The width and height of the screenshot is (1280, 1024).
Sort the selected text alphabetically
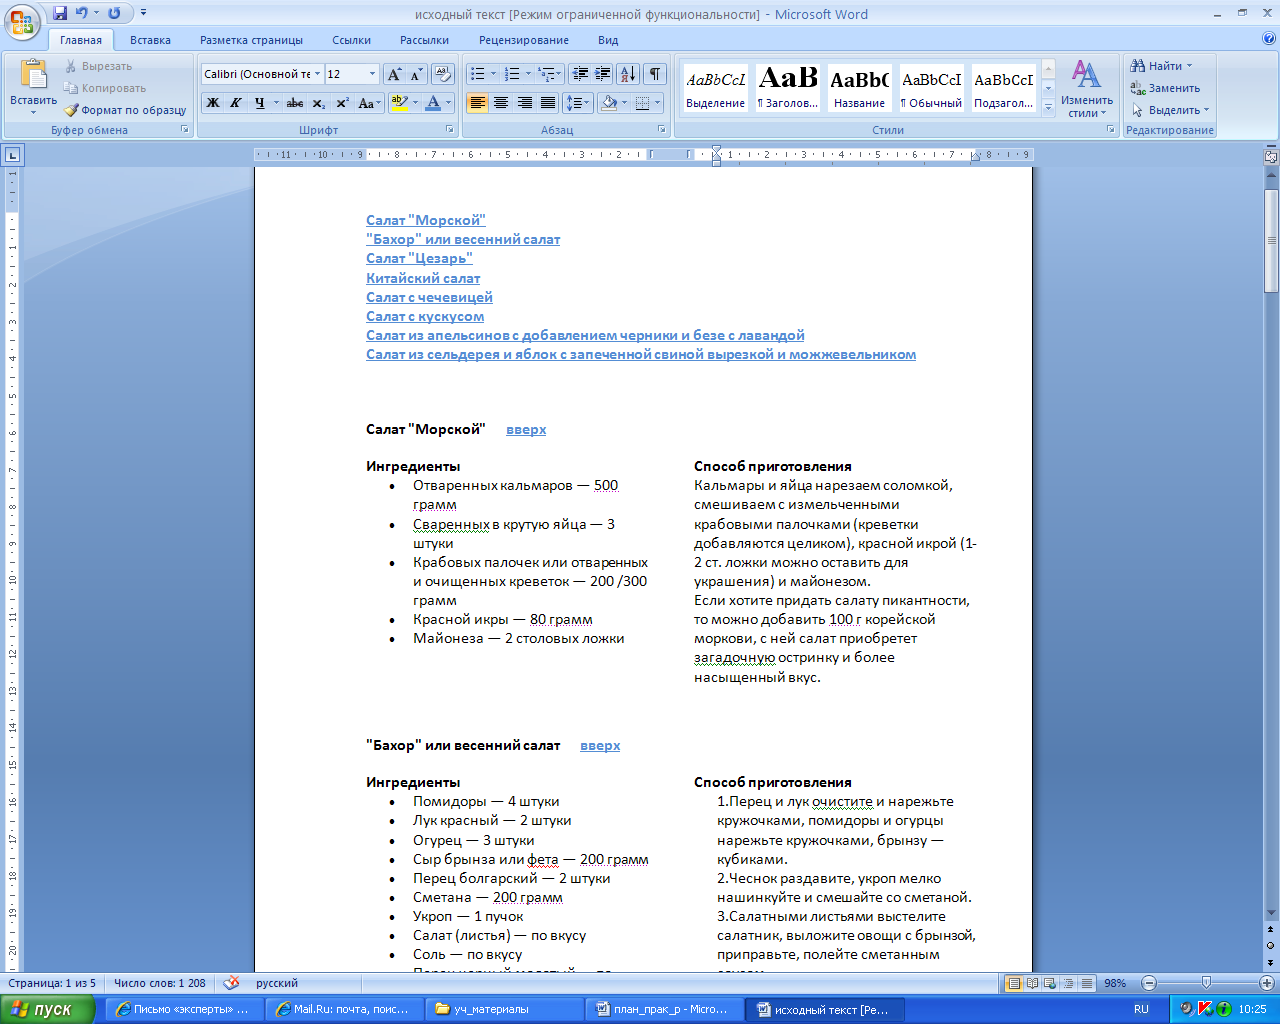pos(628,74)
